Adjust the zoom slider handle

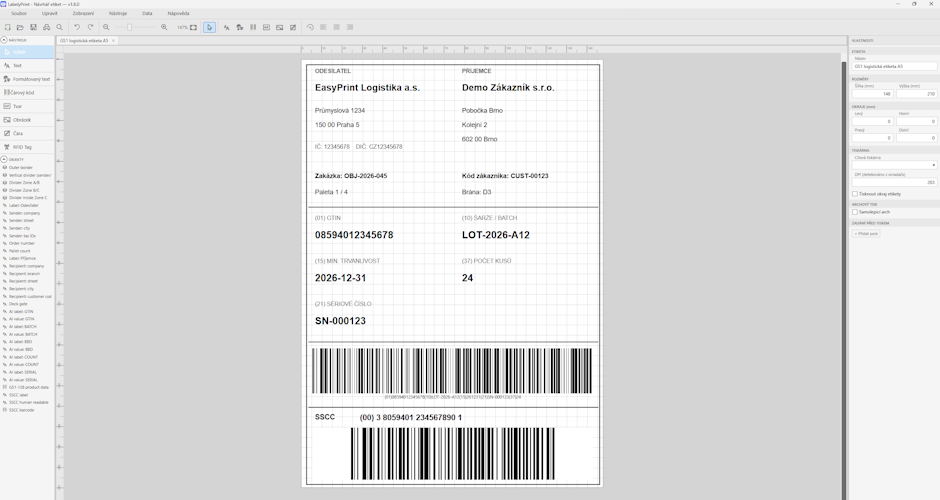[129, 27]
